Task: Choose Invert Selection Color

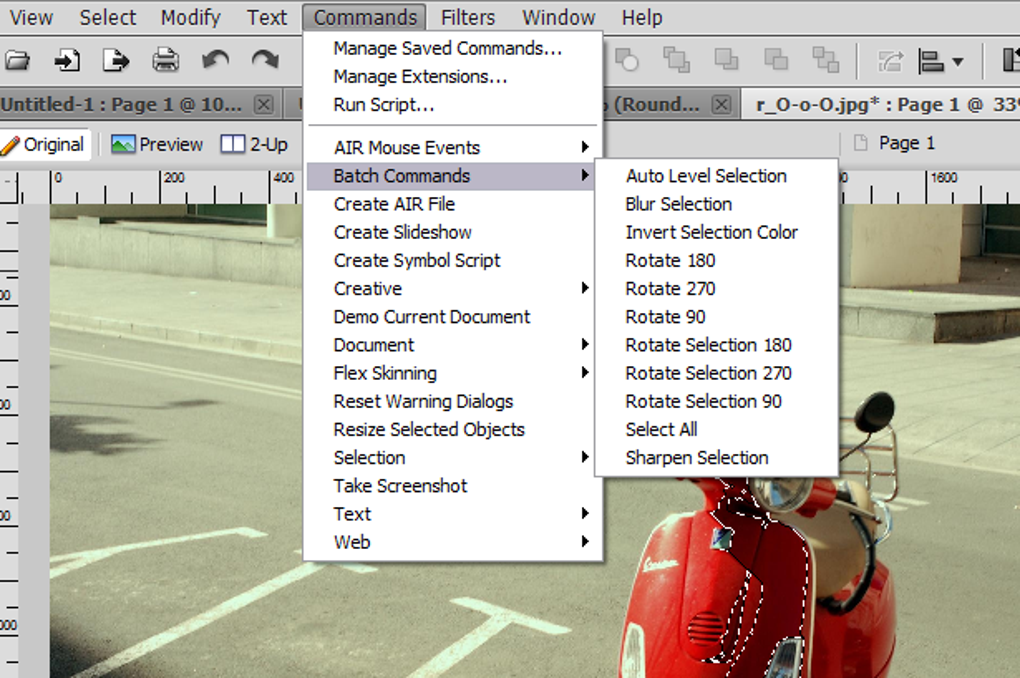Action: click(716, 232)
